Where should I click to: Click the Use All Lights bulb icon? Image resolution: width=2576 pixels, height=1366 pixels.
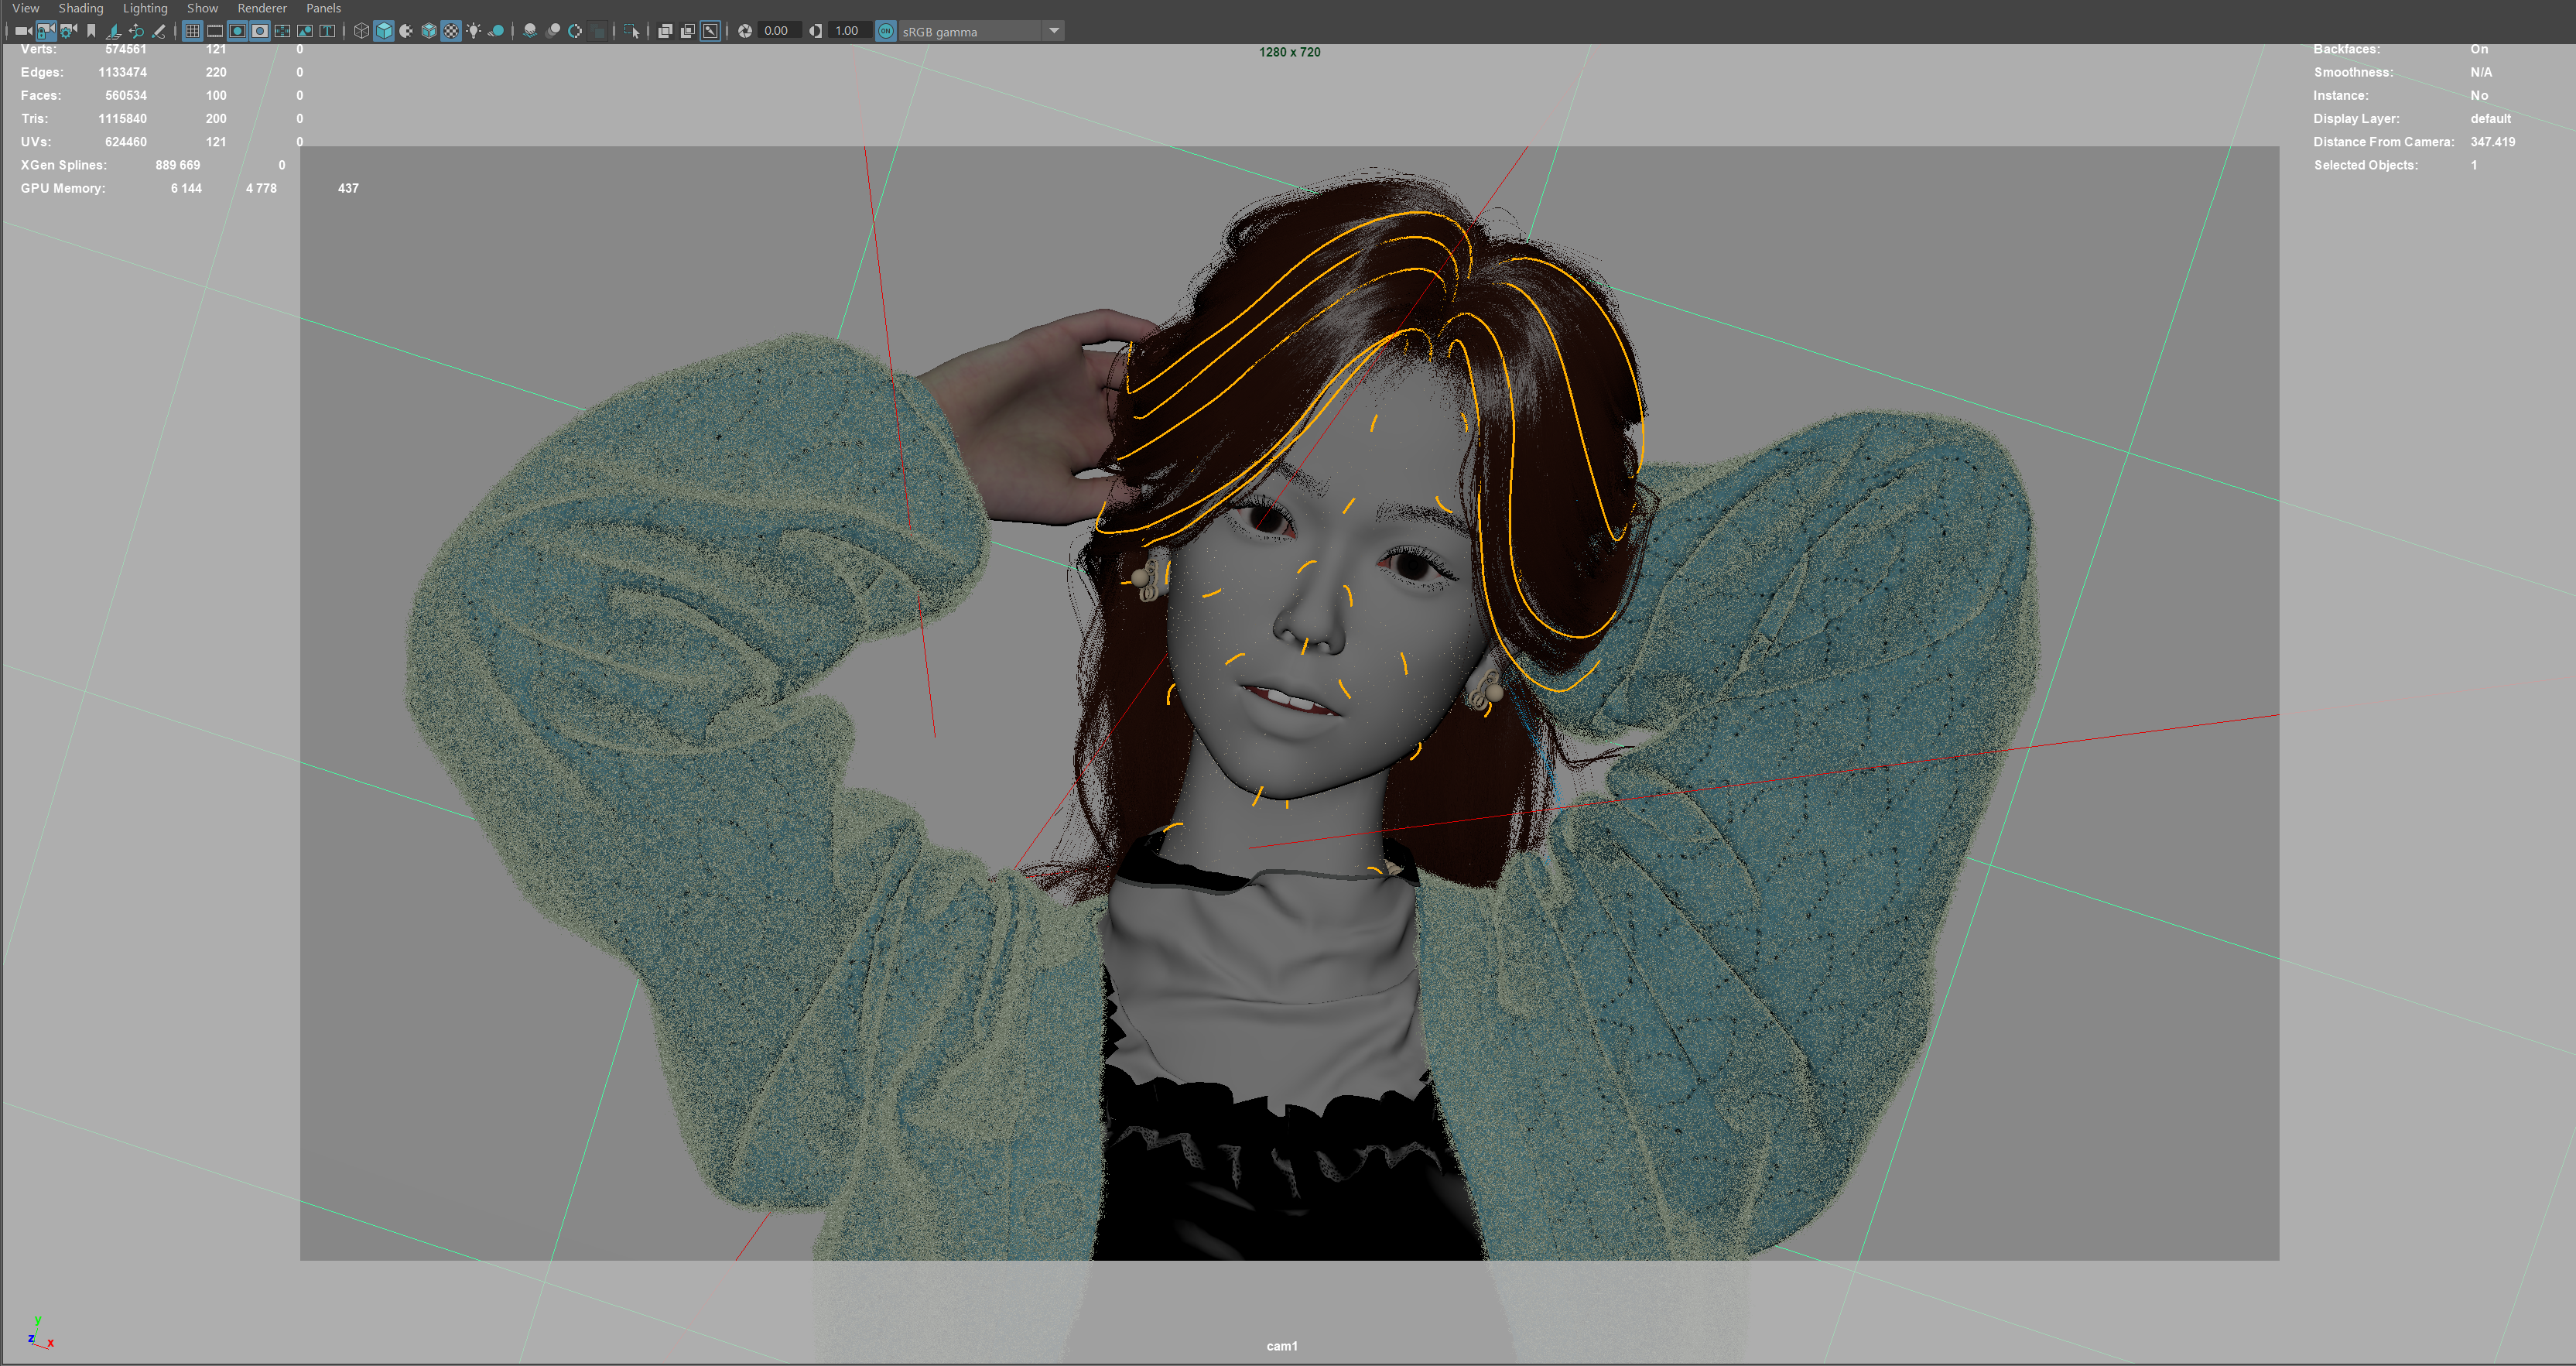(x=474, y=31)
